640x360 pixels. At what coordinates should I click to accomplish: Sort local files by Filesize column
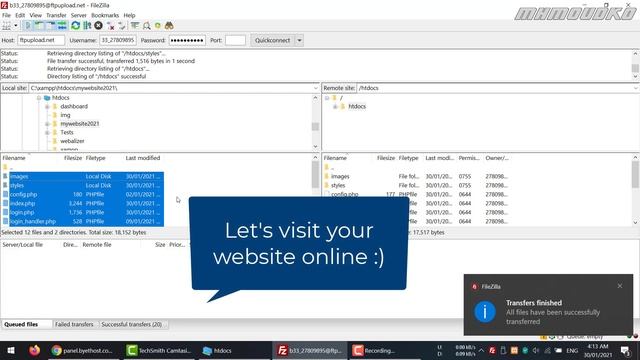pyautogui.click(x=73, y=158)
